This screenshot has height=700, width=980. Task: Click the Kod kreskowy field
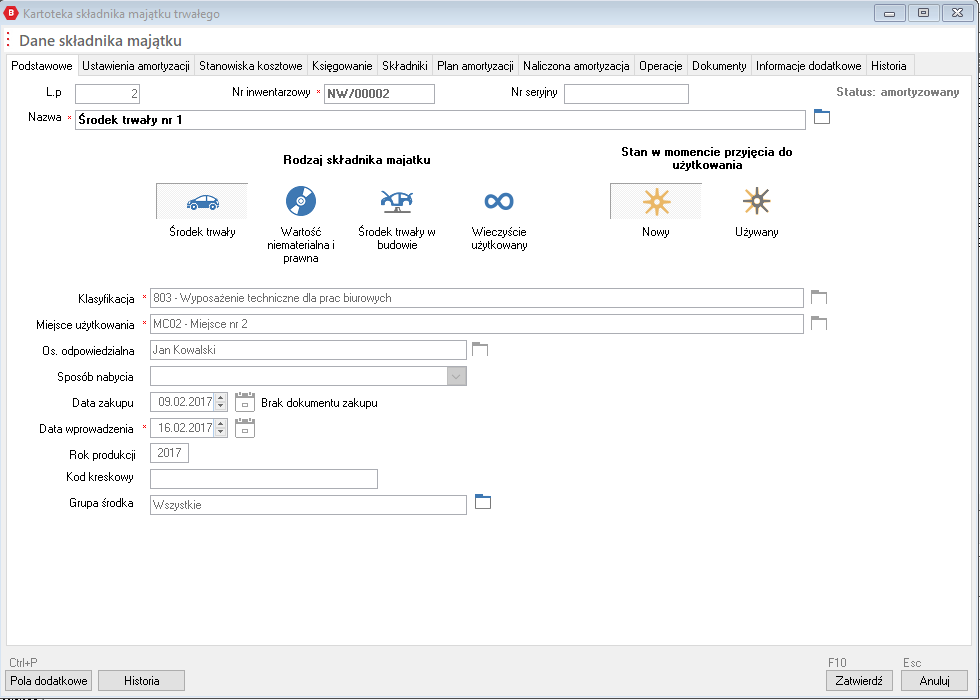(x=264, y=479)
